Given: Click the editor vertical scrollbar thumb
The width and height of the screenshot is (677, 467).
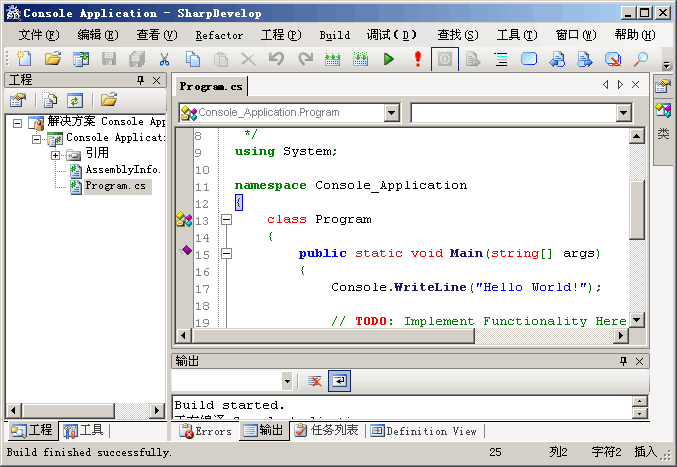Looking at the screenshot, I should (x=637, y=210).
